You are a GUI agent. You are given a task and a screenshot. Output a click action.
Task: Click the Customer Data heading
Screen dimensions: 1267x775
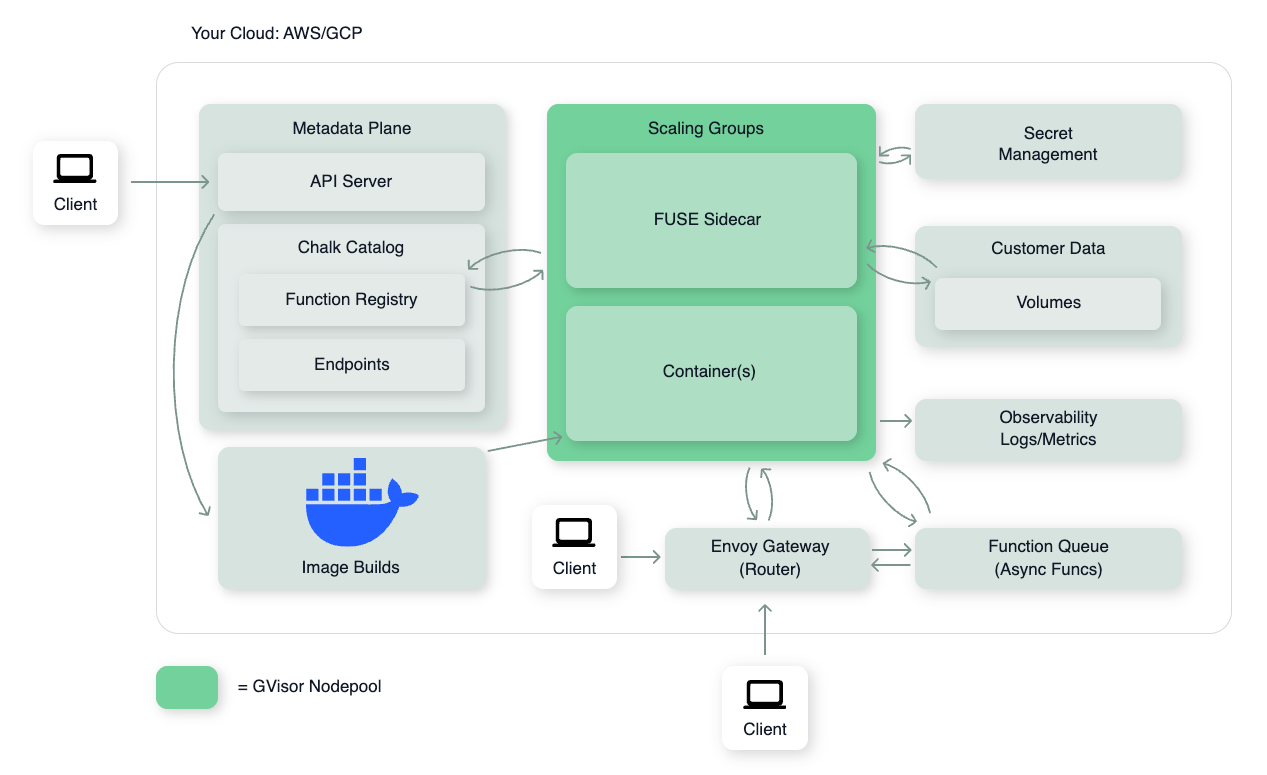point(1048,248)
